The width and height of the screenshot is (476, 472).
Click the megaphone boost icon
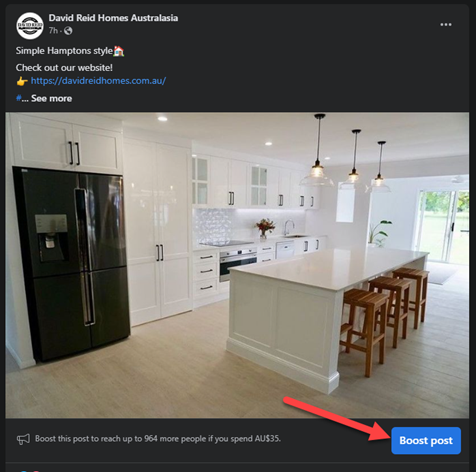pos(23,439)
